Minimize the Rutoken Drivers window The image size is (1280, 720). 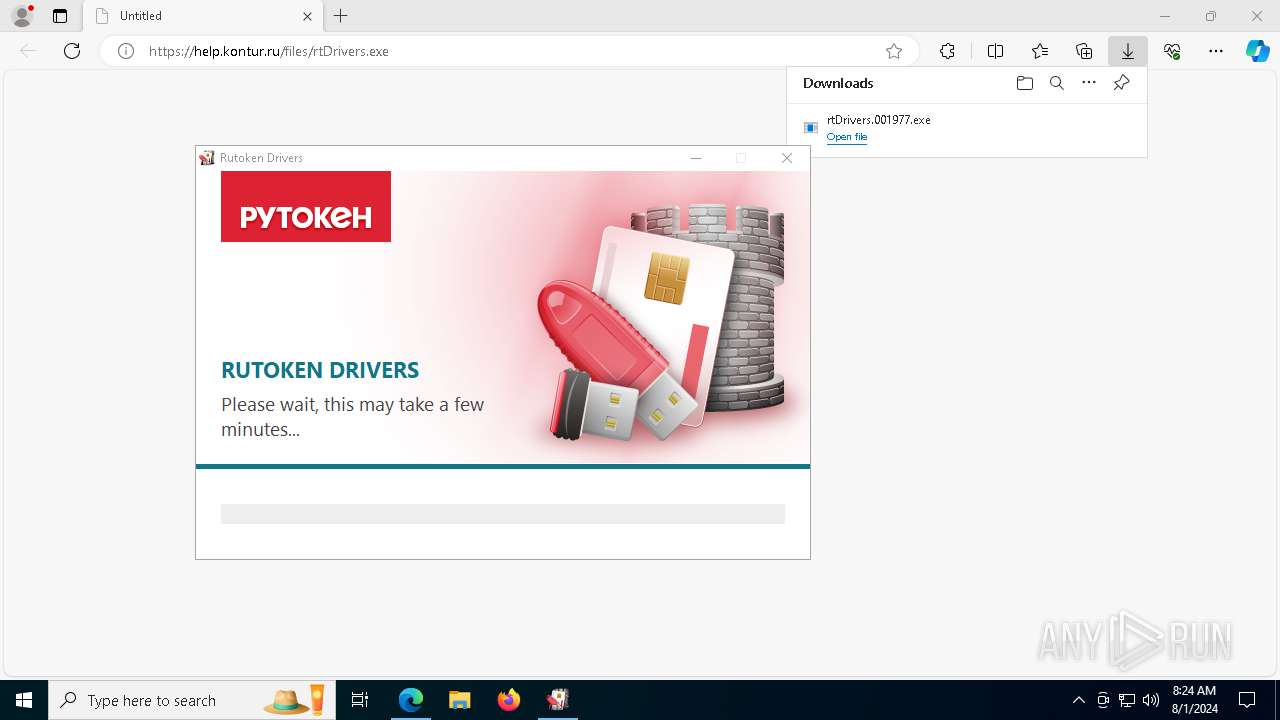pos(696,158)
